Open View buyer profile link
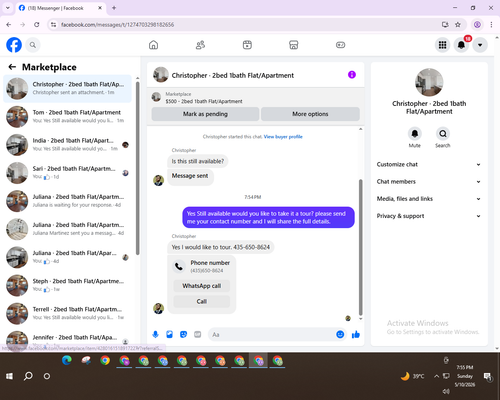The width and height of the screenshot is (500, 400). 283,137
